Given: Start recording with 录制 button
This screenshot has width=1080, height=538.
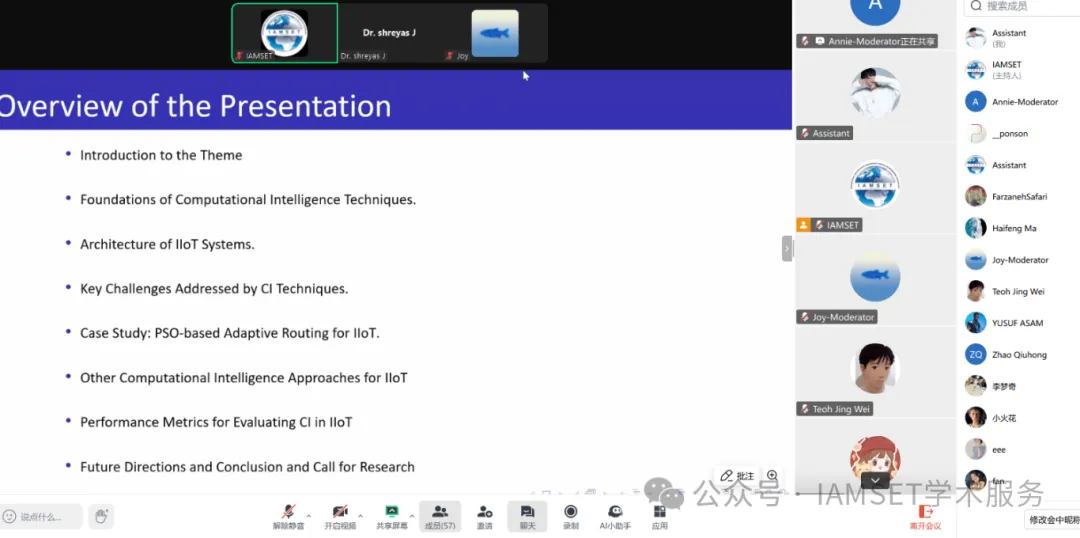Looking at the screenshot, I should (x=570, y=517).
